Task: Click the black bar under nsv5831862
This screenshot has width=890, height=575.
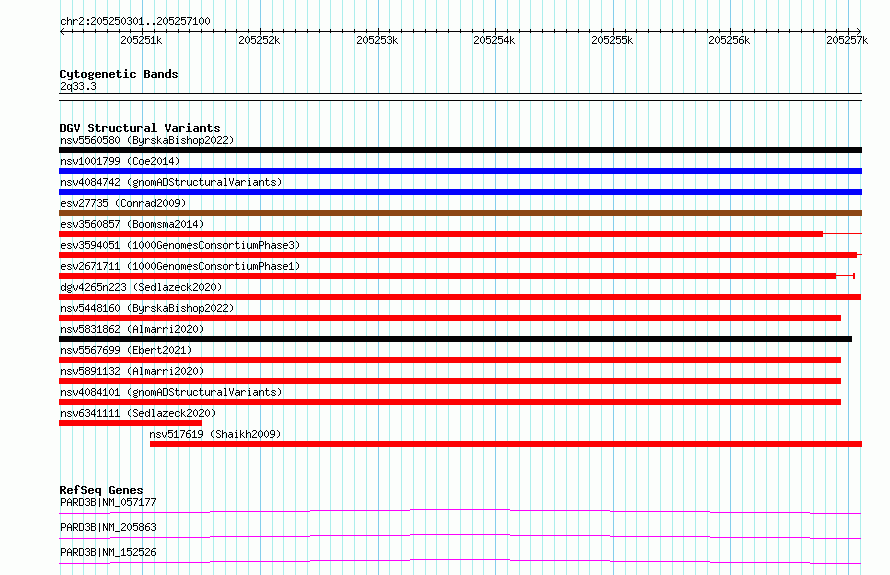Action: [x=455, y=339]
